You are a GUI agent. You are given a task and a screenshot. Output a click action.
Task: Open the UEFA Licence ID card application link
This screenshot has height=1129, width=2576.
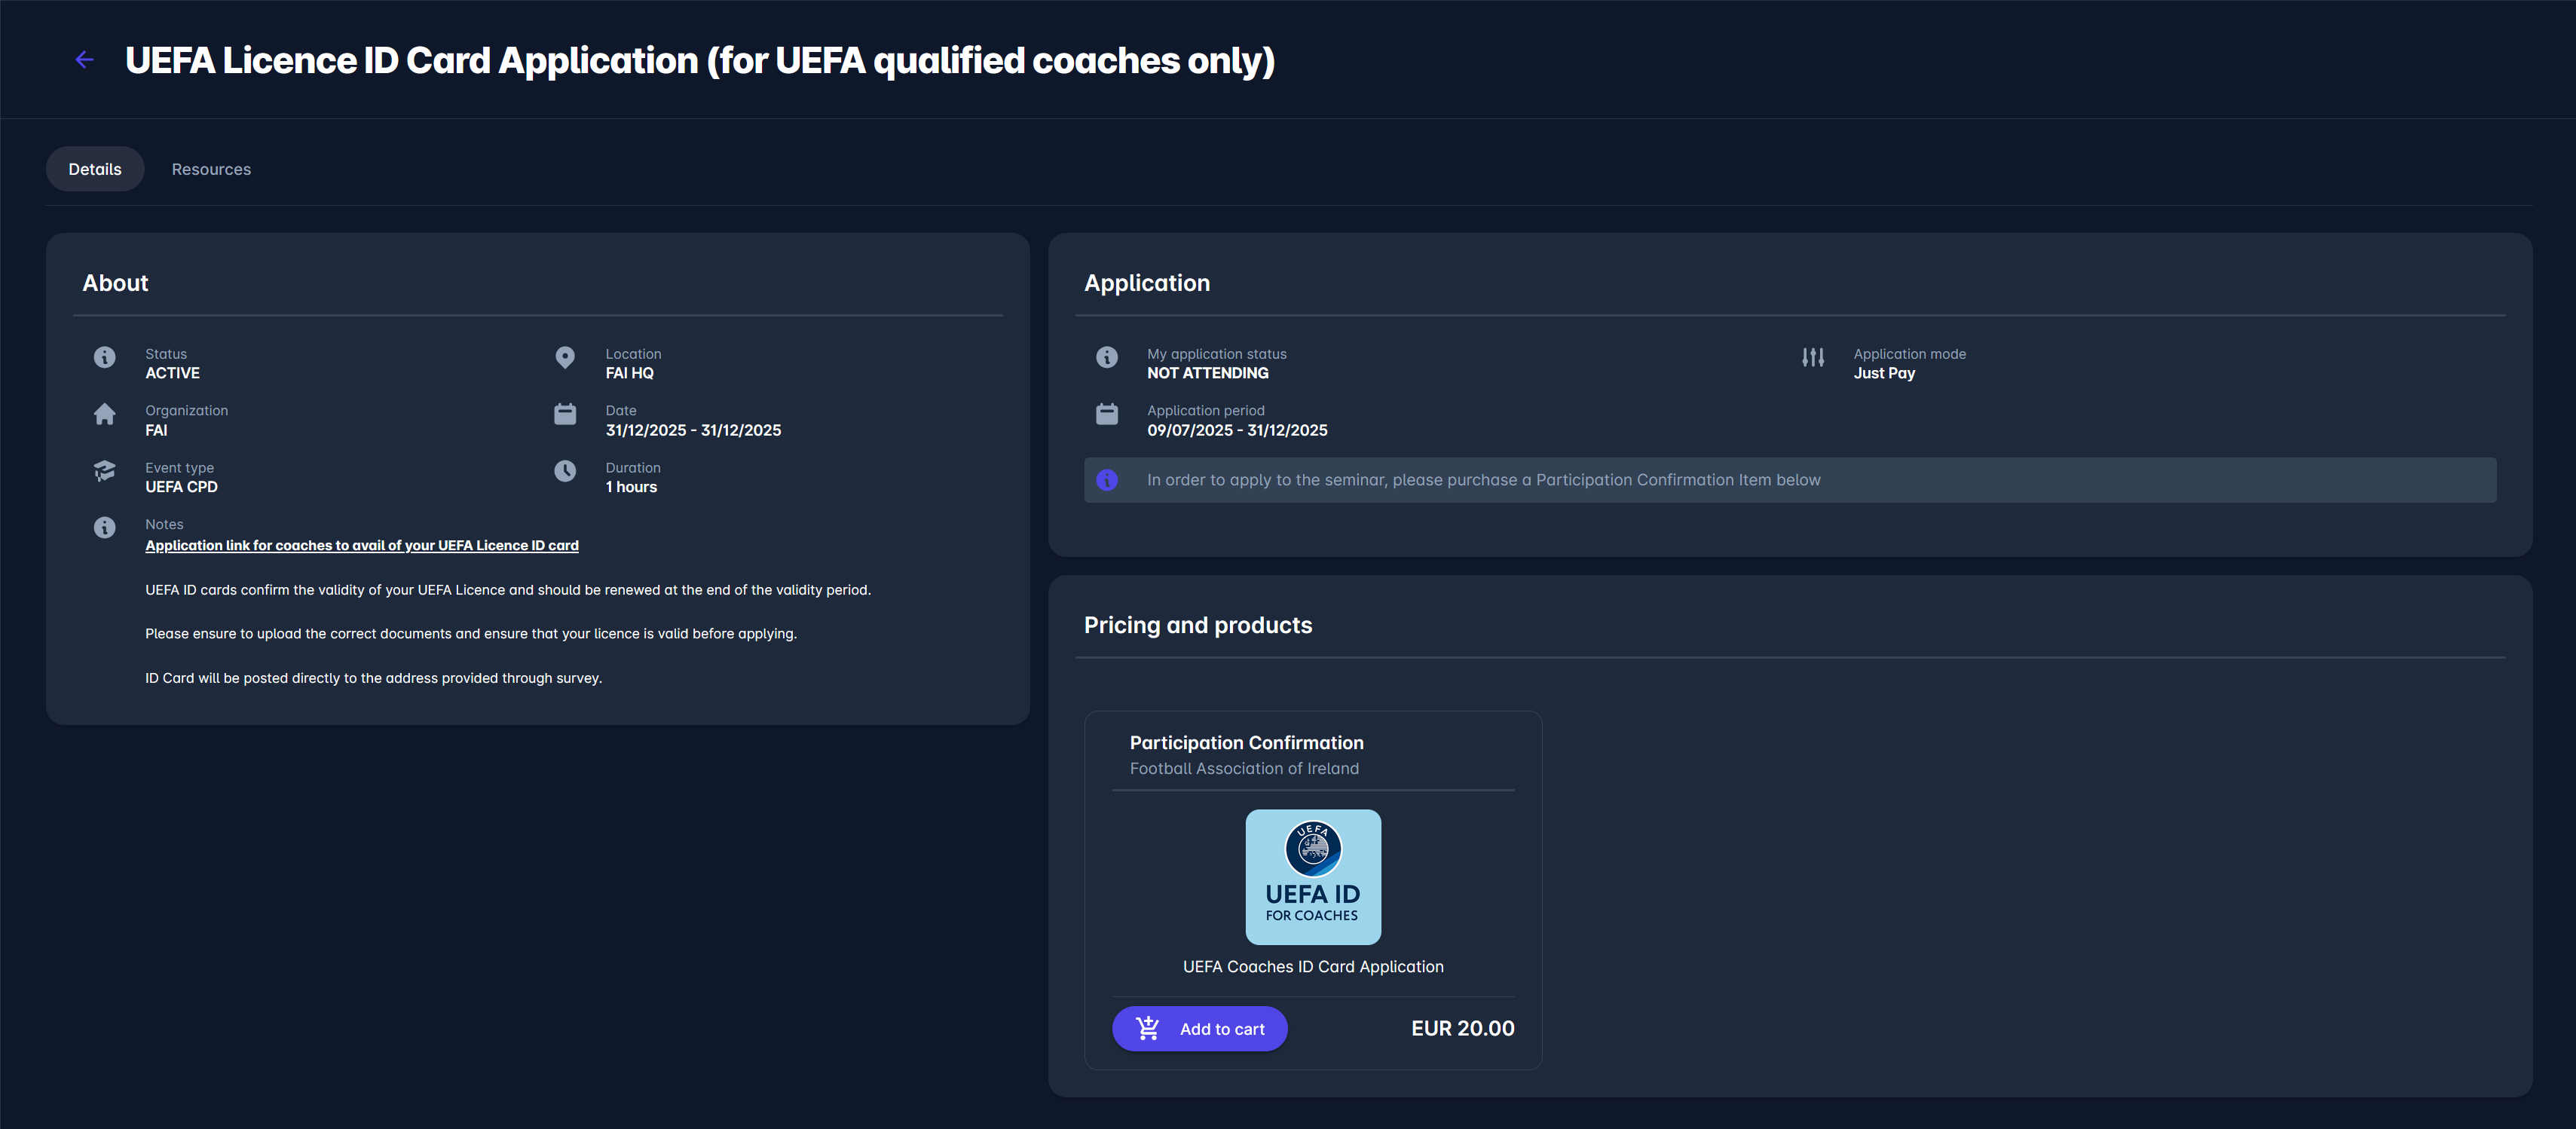coord(362,545)
